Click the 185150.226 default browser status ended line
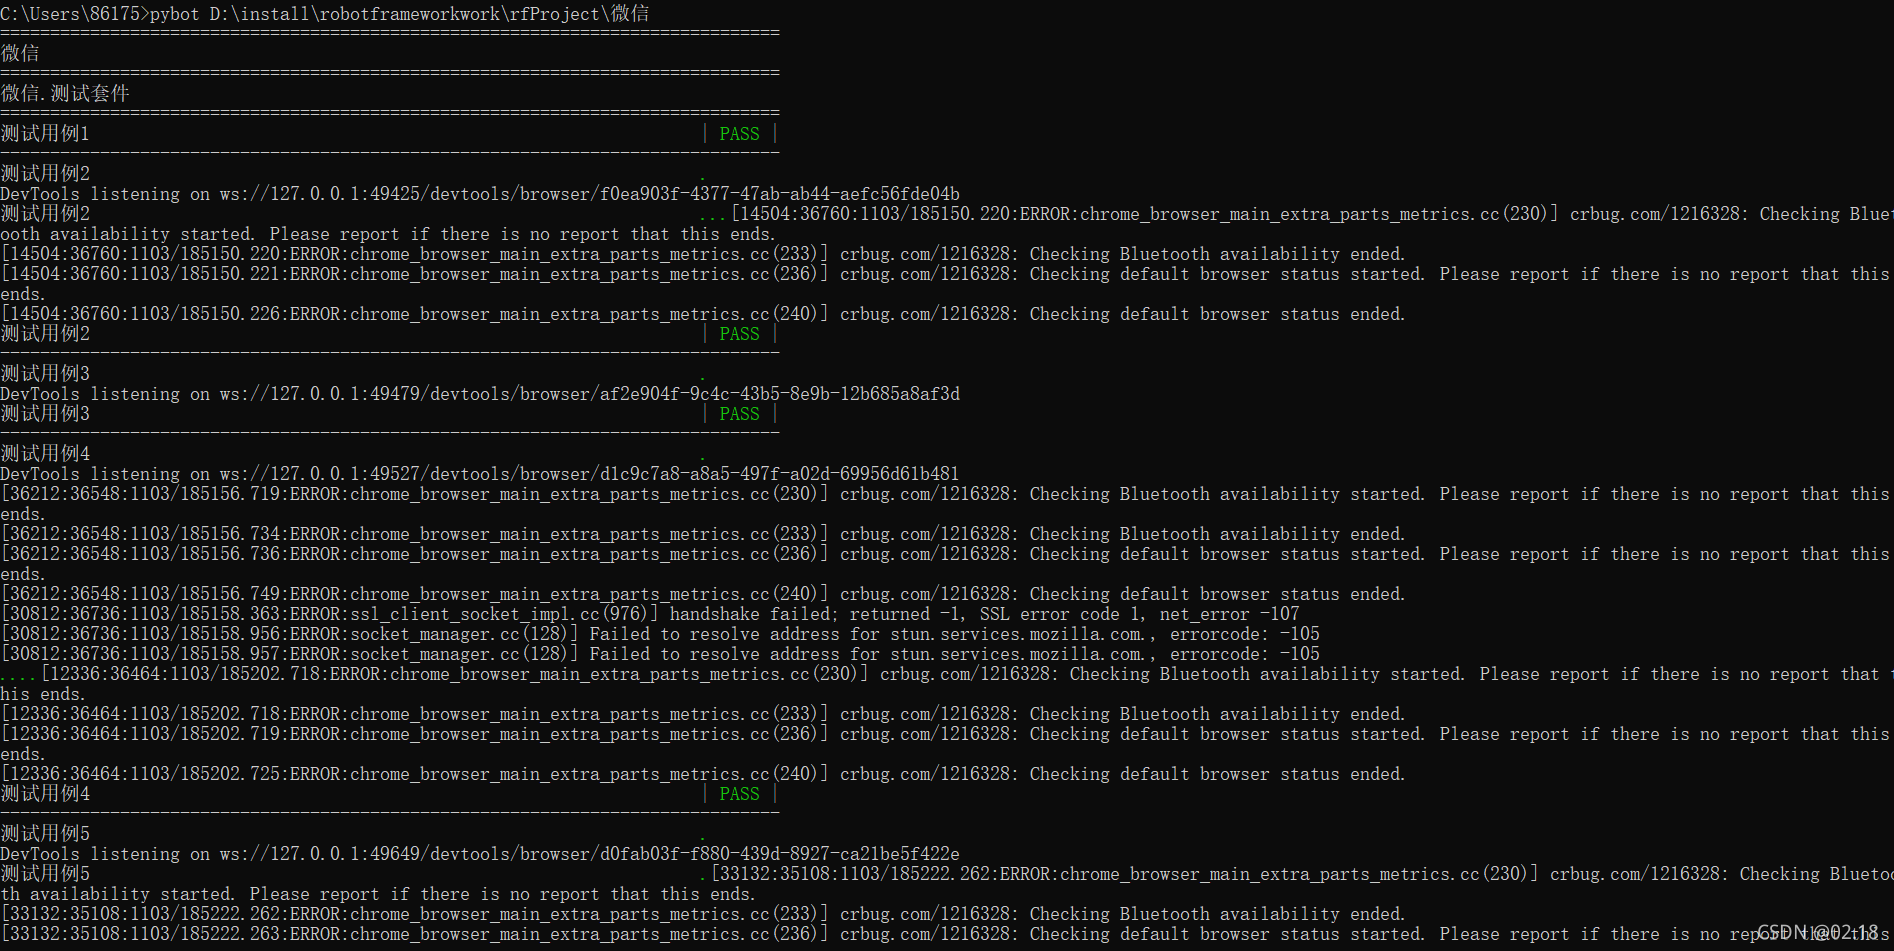Image resolution: width=1894 pixels, height=951 pixels. point(703,313)
